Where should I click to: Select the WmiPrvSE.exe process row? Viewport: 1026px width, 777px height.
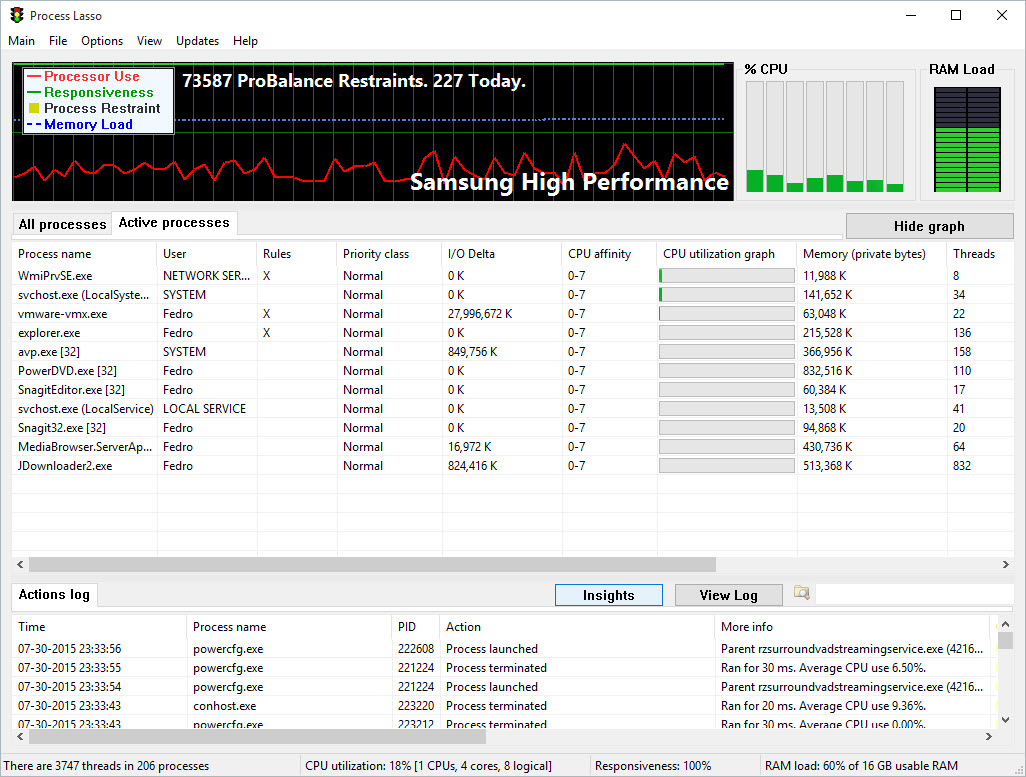pos(512,276)
